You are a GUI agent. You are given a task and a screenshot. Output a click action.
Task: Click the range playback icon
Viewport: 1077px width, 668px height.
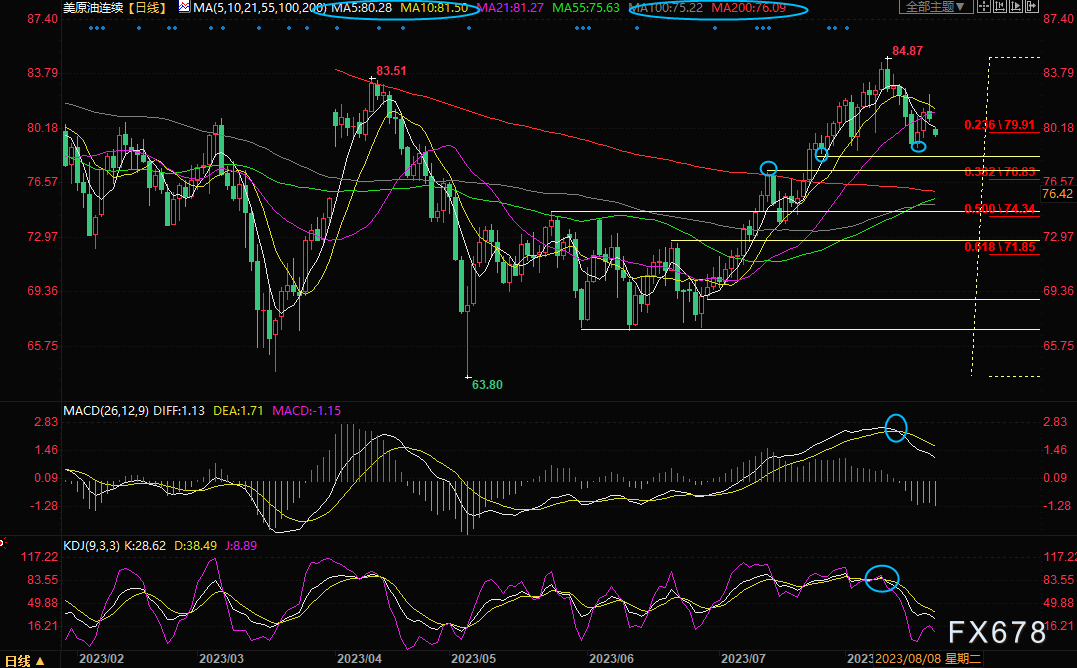pos(1016,6)
